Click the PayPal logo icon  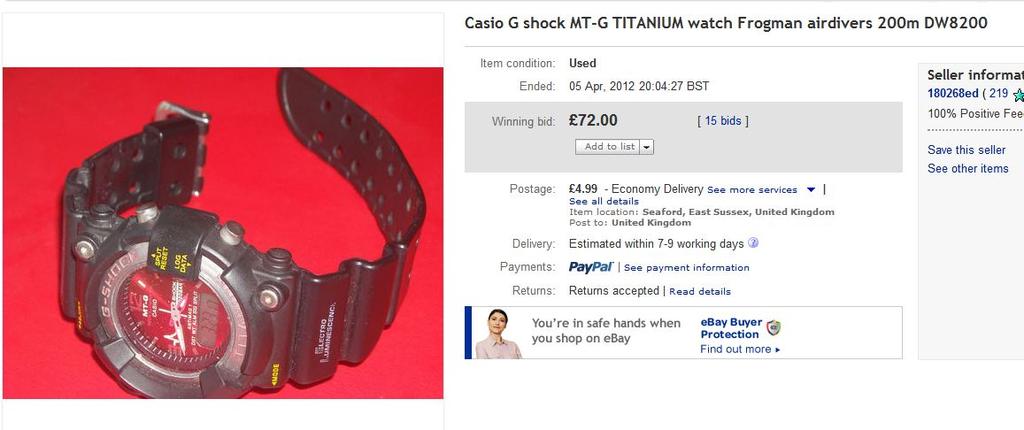tap(590, 267)
